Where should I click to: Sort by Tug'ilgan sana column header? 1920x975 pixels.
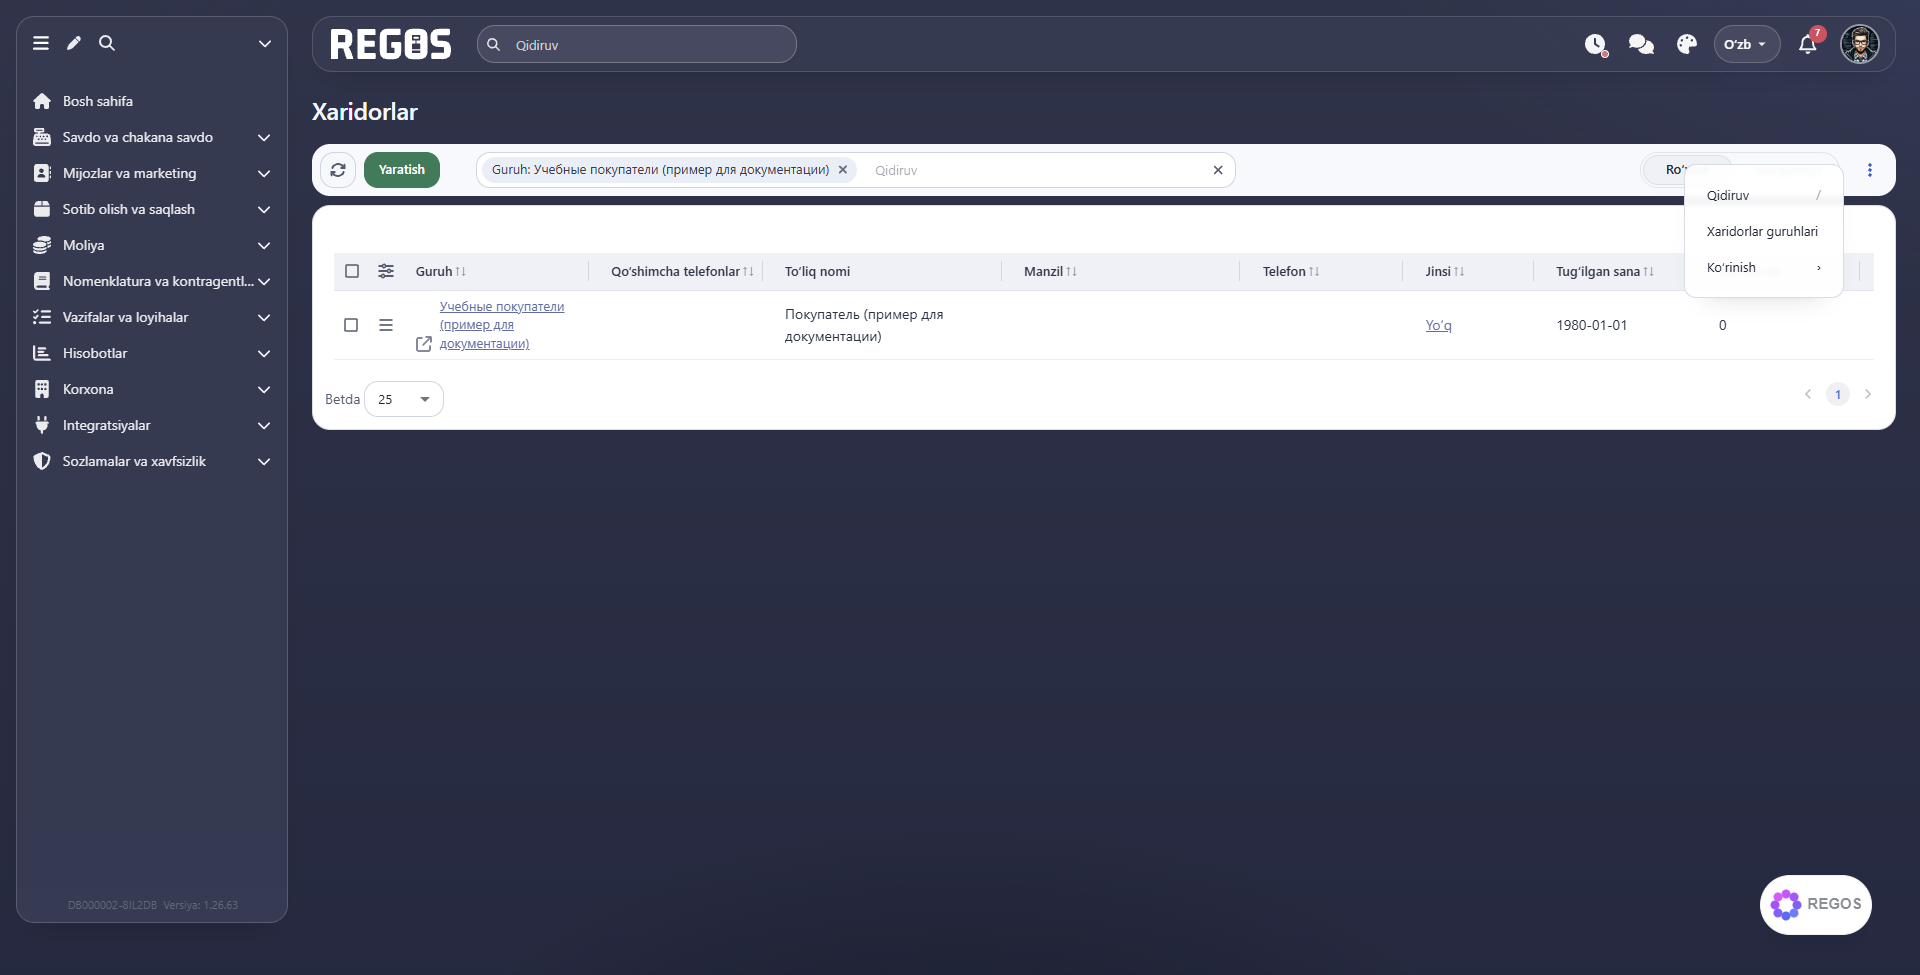point(1604,271)
